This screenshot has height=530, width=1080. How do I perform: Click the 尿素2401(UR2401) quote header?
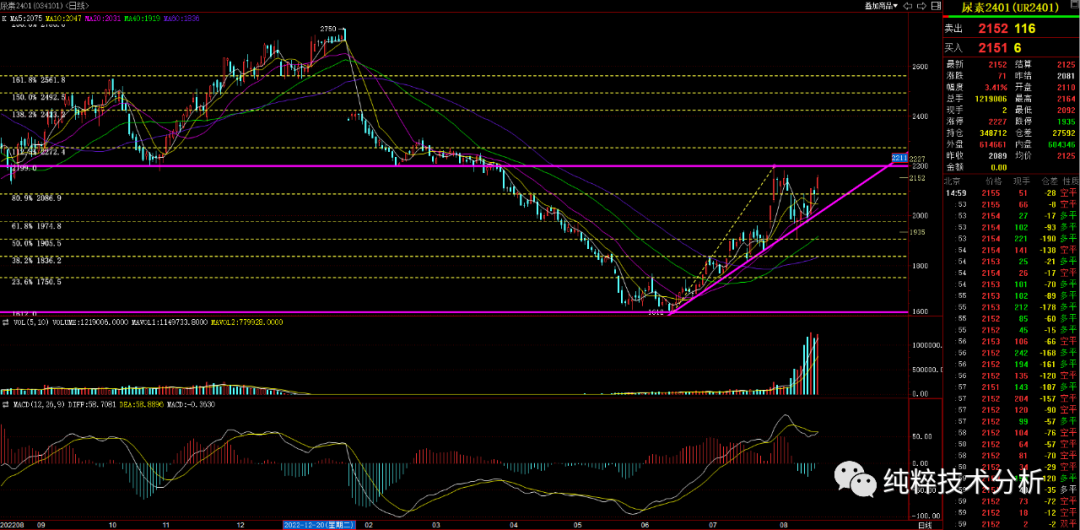pos(1010,8)
